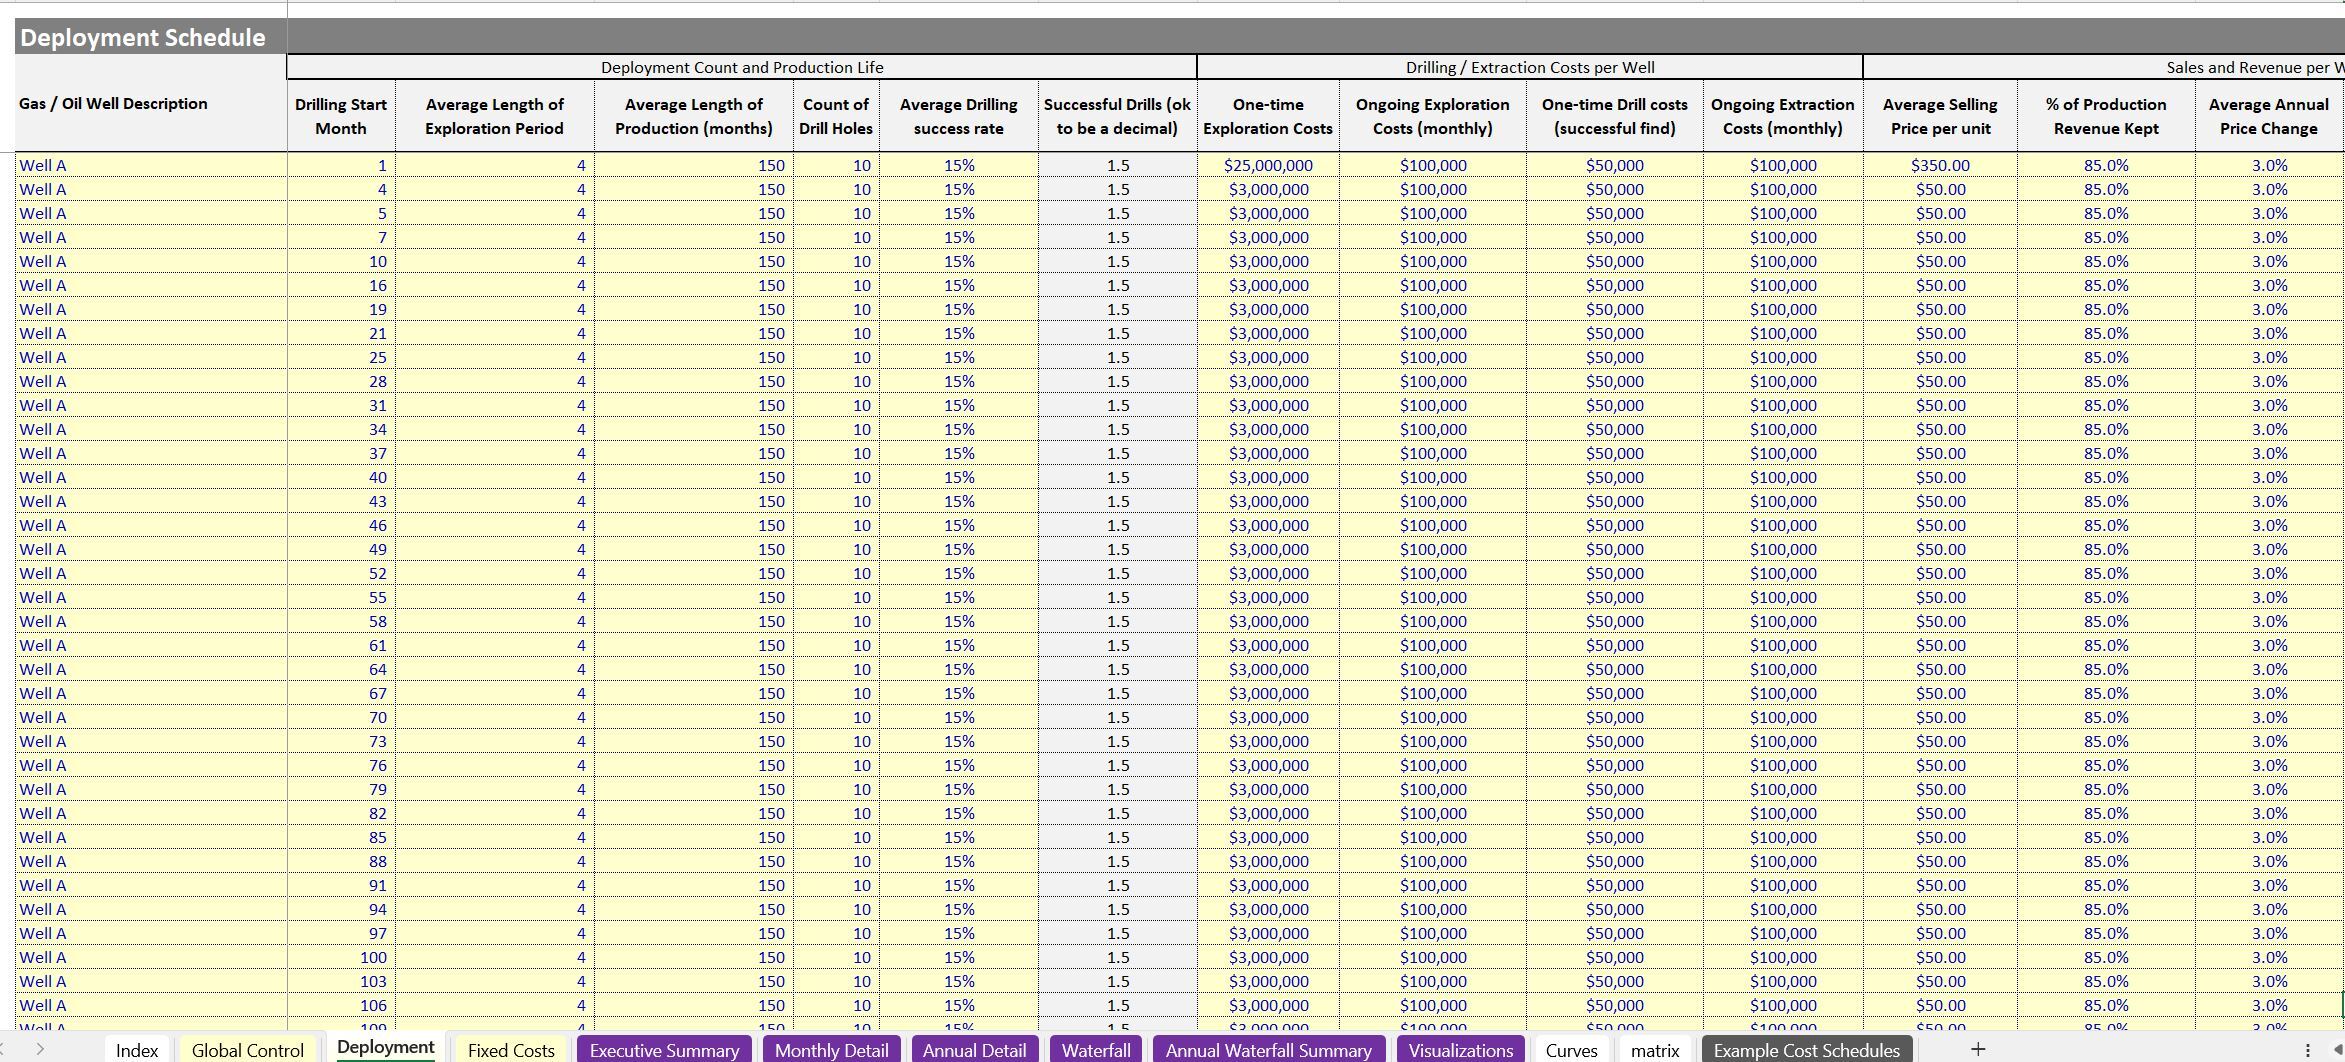Click the Gas / Oil Well Description header

(x=151, y=104)
